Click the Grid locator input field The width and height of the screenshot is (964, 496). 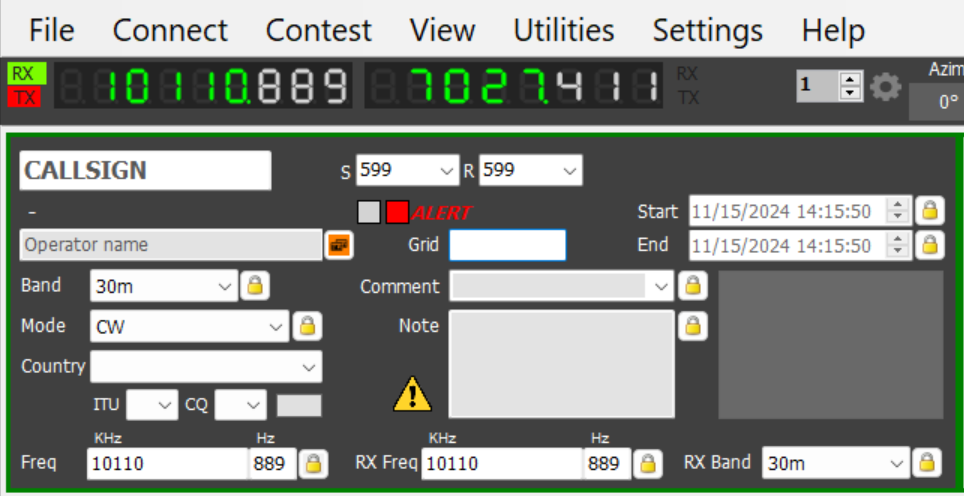click(x=508, y=245)
